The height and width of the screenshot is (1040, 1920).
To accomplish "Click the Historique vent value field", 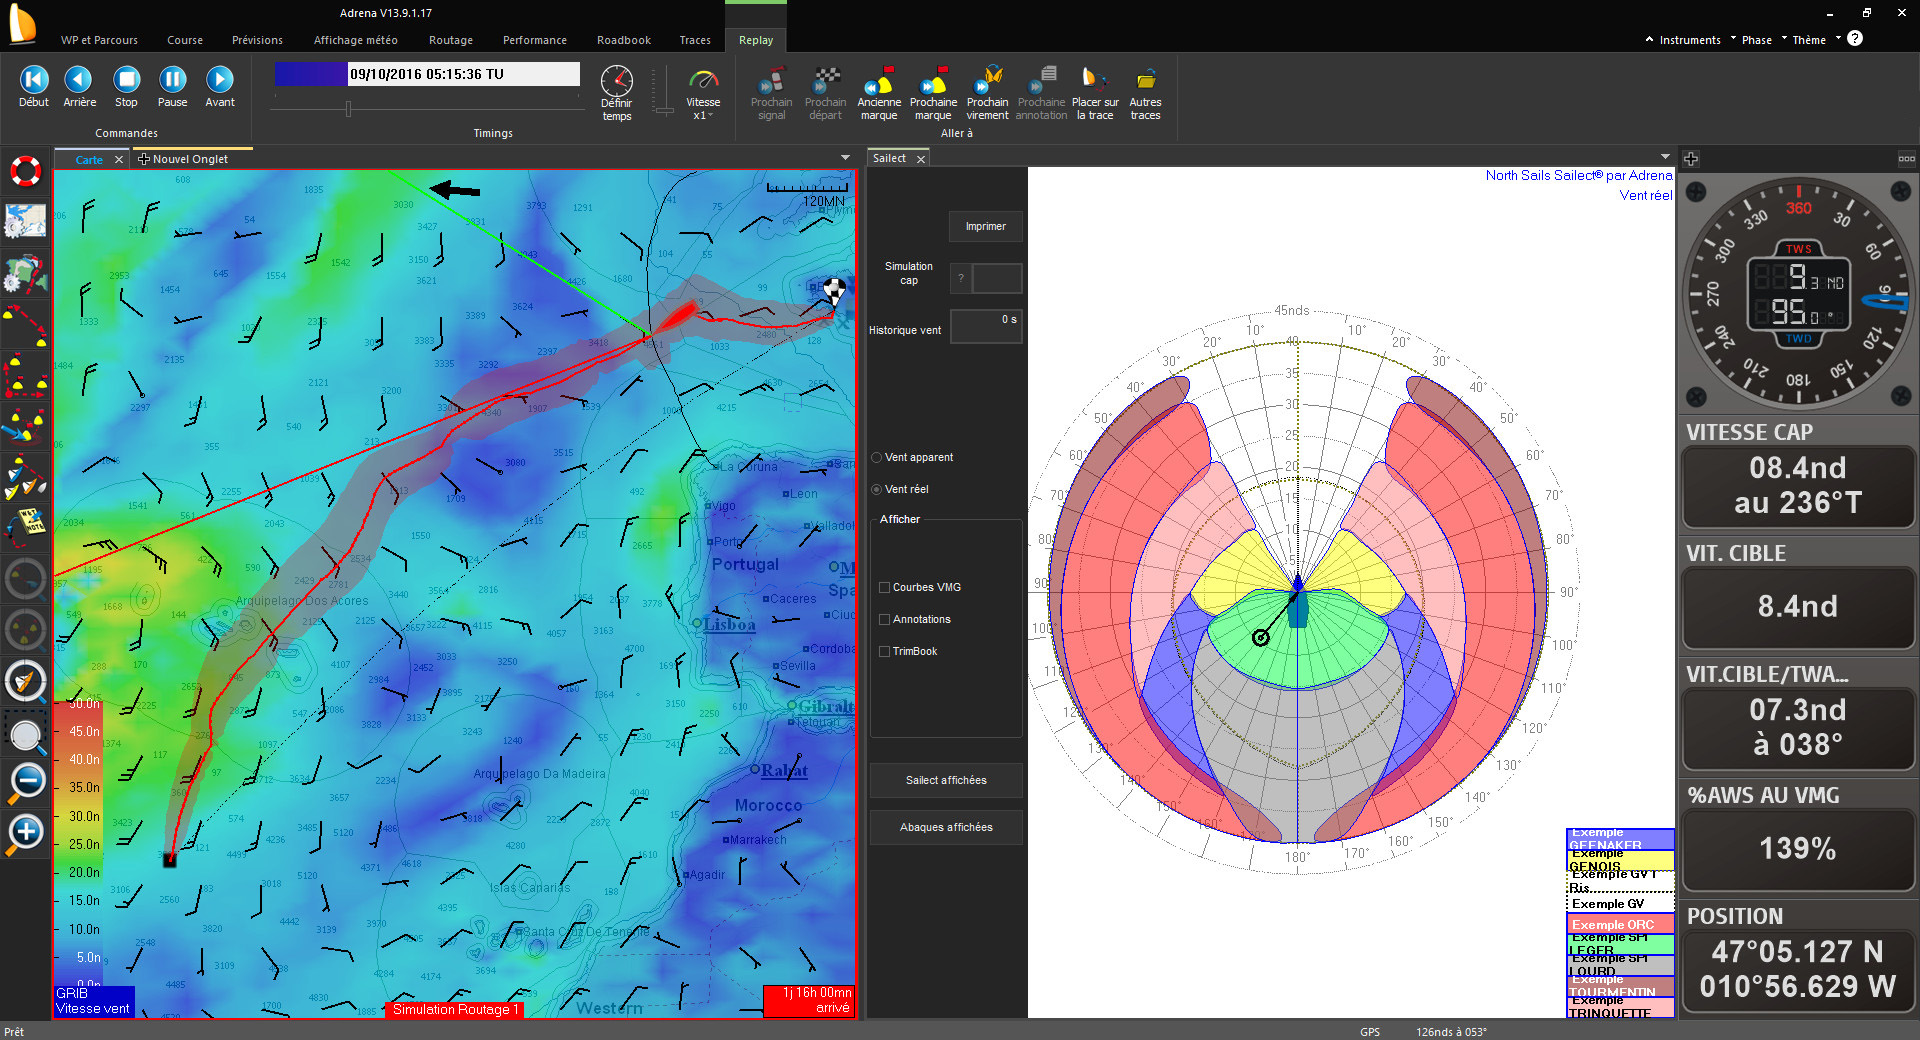I will tap(985, 326).
